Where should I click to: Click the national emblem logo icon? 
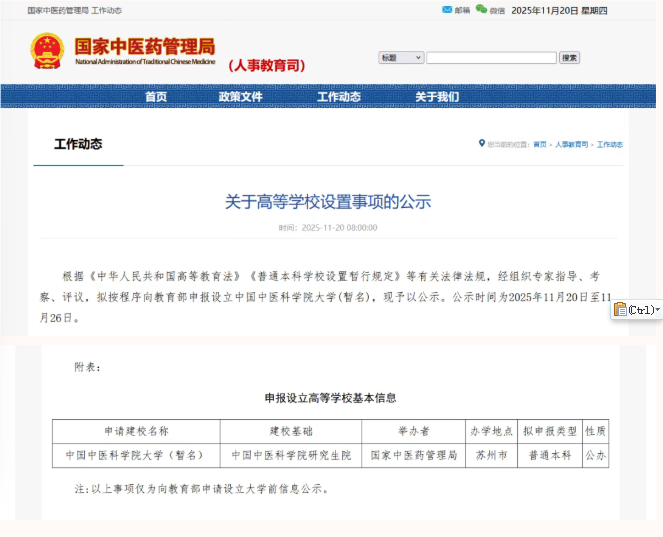tap(47, 50)
